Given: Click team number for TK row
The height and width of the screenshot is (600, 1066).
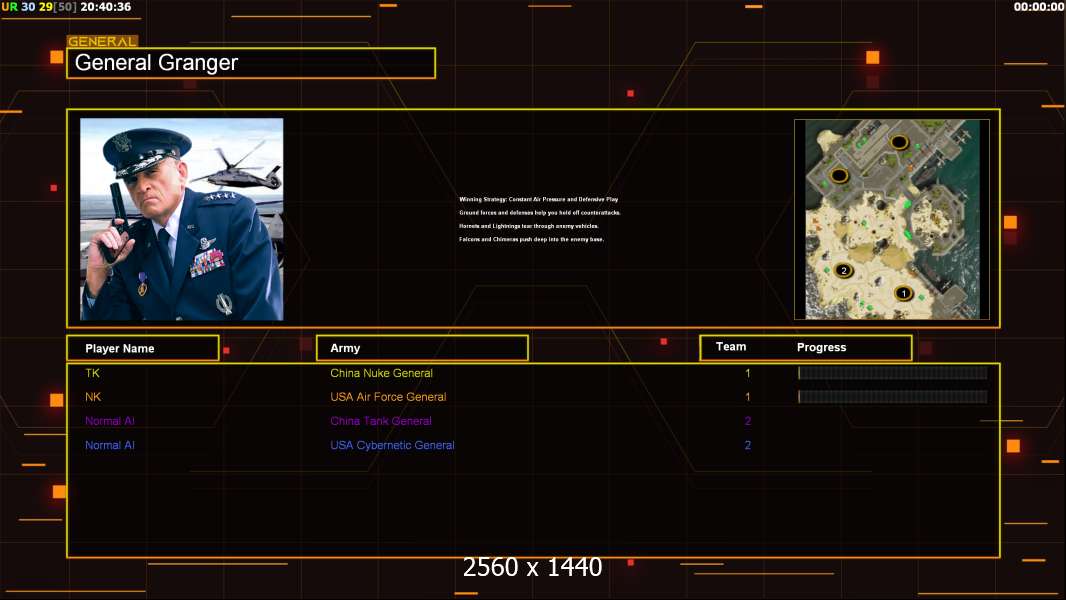Looking at the screenshot, I should point(748,373).
